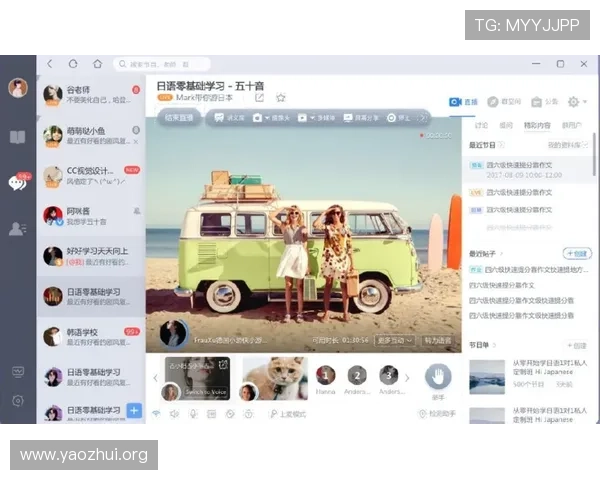600x480 pixels.
Task: Open the 更多互动 dropdown on the video
Action: [x=395, y=340]
